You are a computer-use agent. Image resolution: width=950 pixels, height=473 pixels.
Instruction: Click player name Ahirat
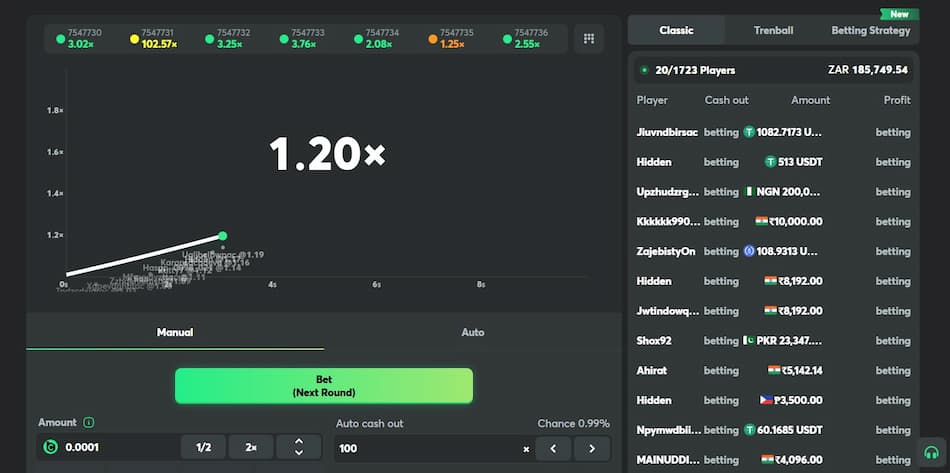tap(652, 370)
